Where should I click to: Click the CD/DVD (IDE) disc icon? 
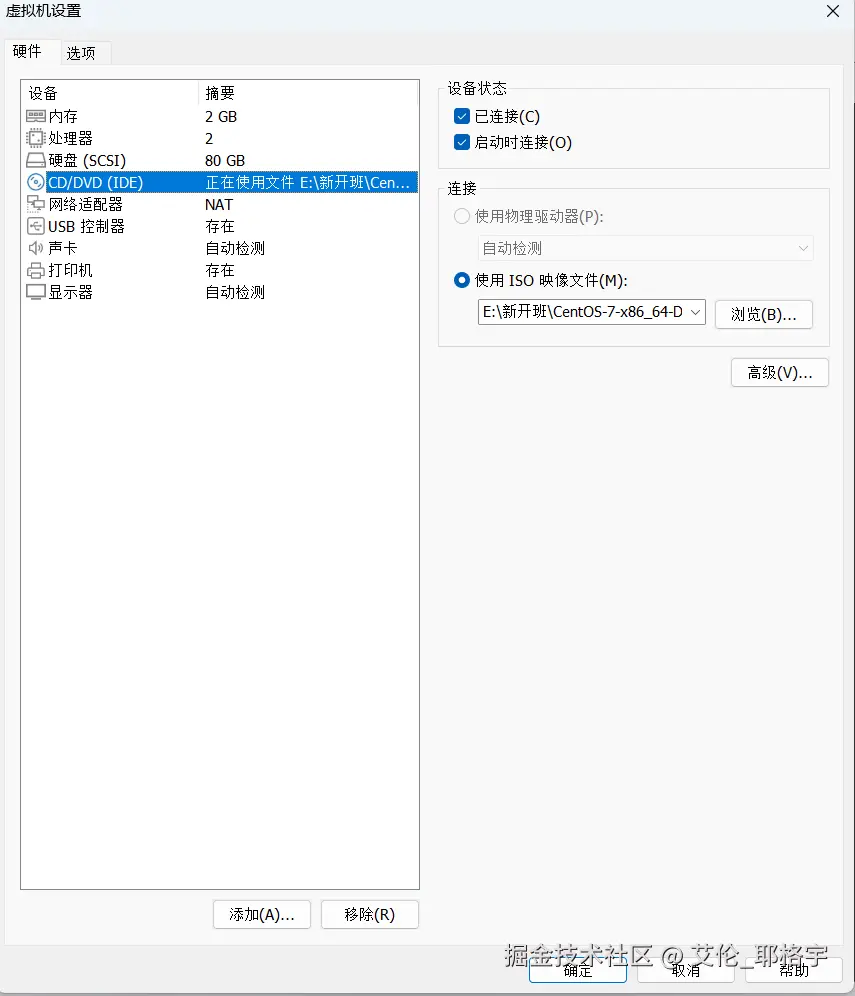35,182
